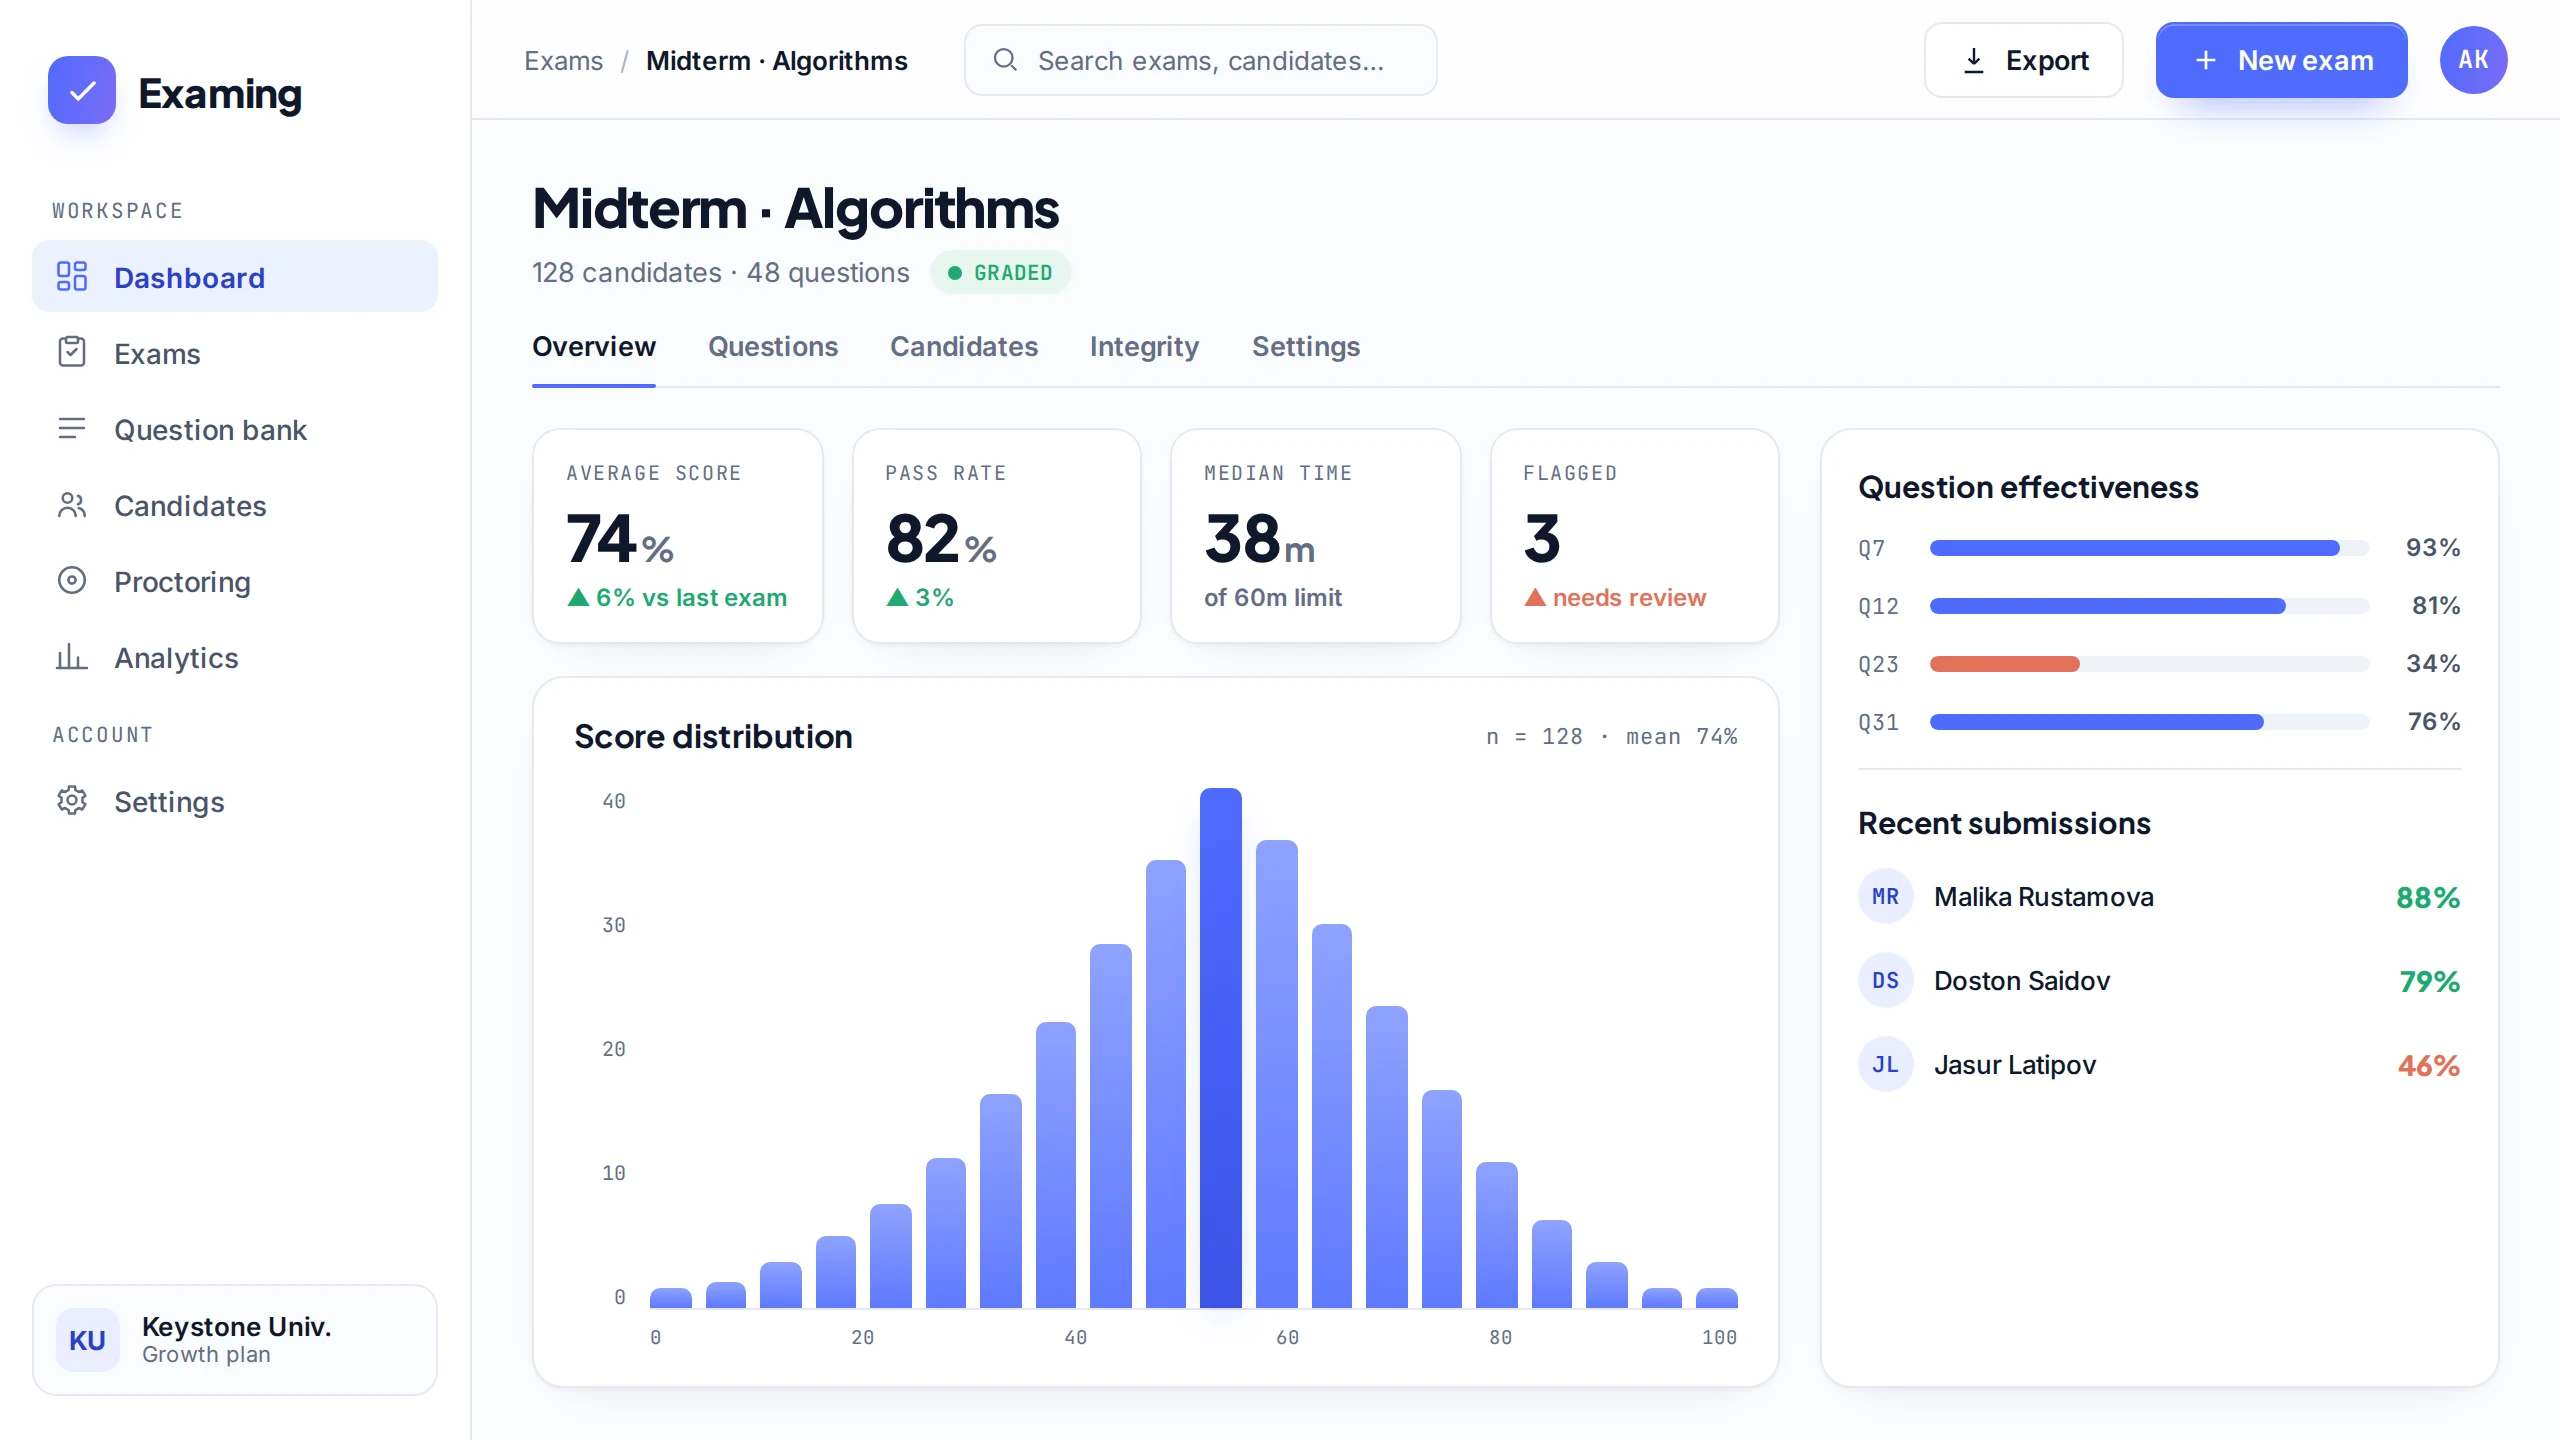The width and height of the screenshot is (2560, 1440).
Task: Click the Proctoring target icon
Action: tap(72, 581)
